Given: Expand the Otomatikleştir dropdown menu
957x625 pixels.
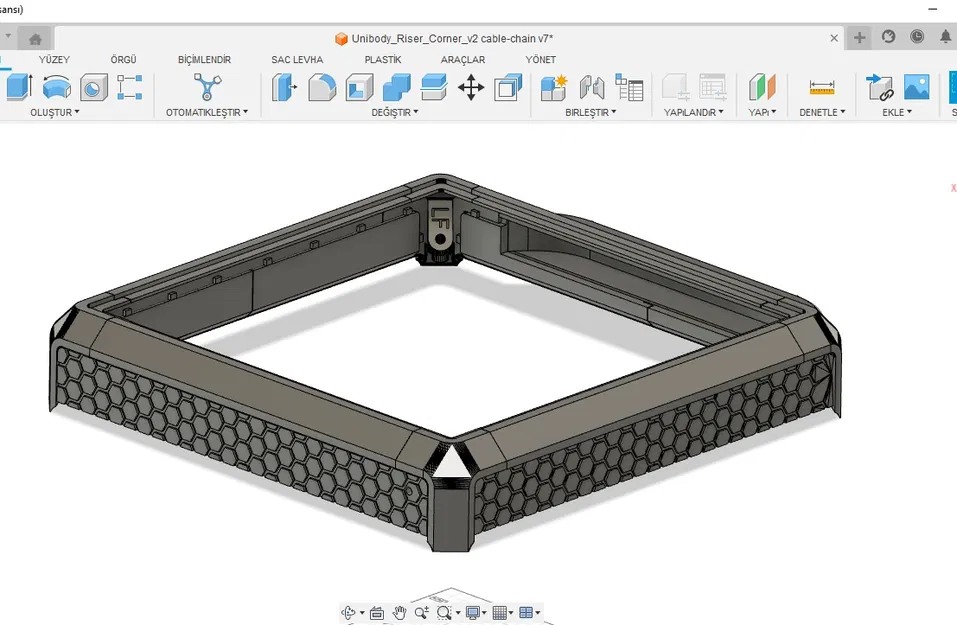Looking at the screenshot, I should 207,112.
